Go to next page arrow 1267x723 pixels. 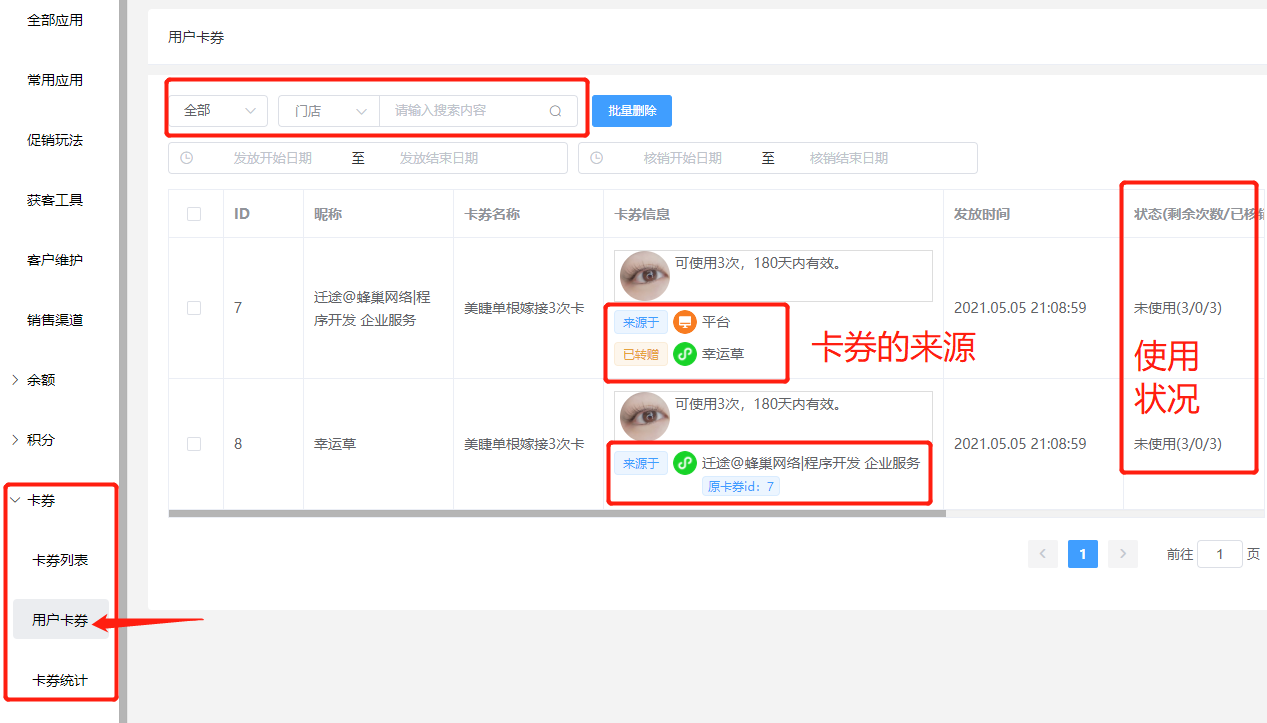pos(1123,554)
